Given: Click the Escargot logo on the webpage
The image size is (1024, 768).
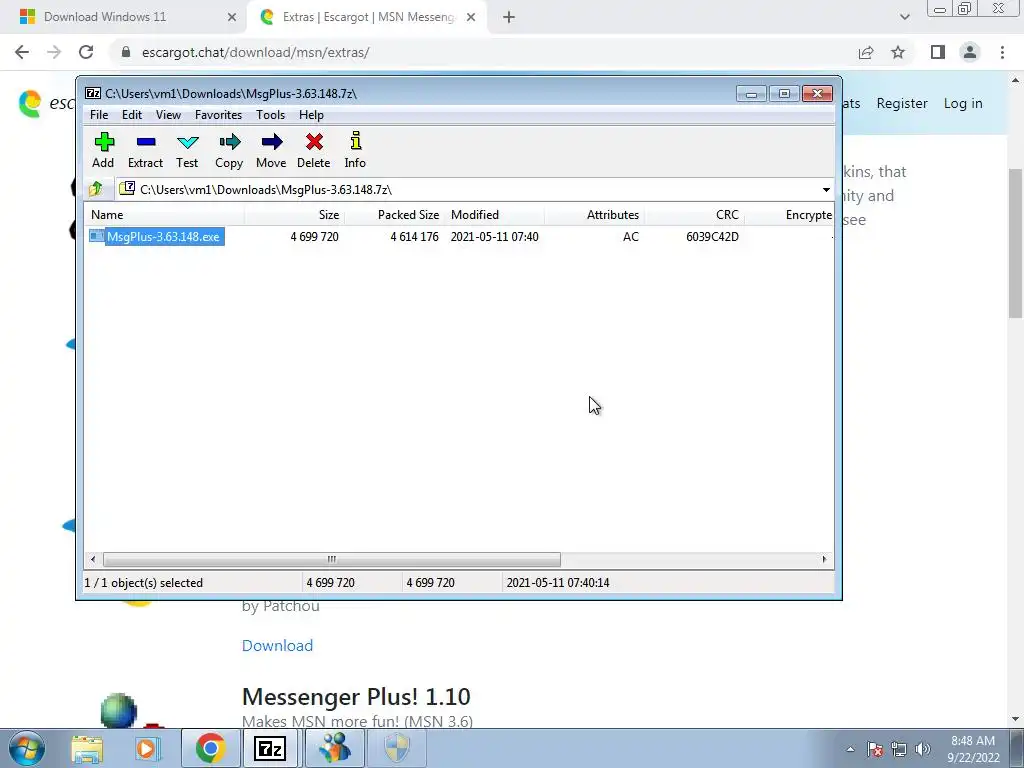Looking at the screenshot, I should coord(30,104).
